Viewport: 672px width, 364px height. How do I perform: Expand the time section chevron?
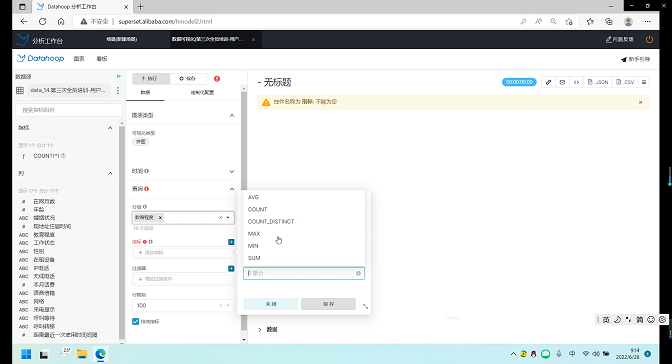232,171
